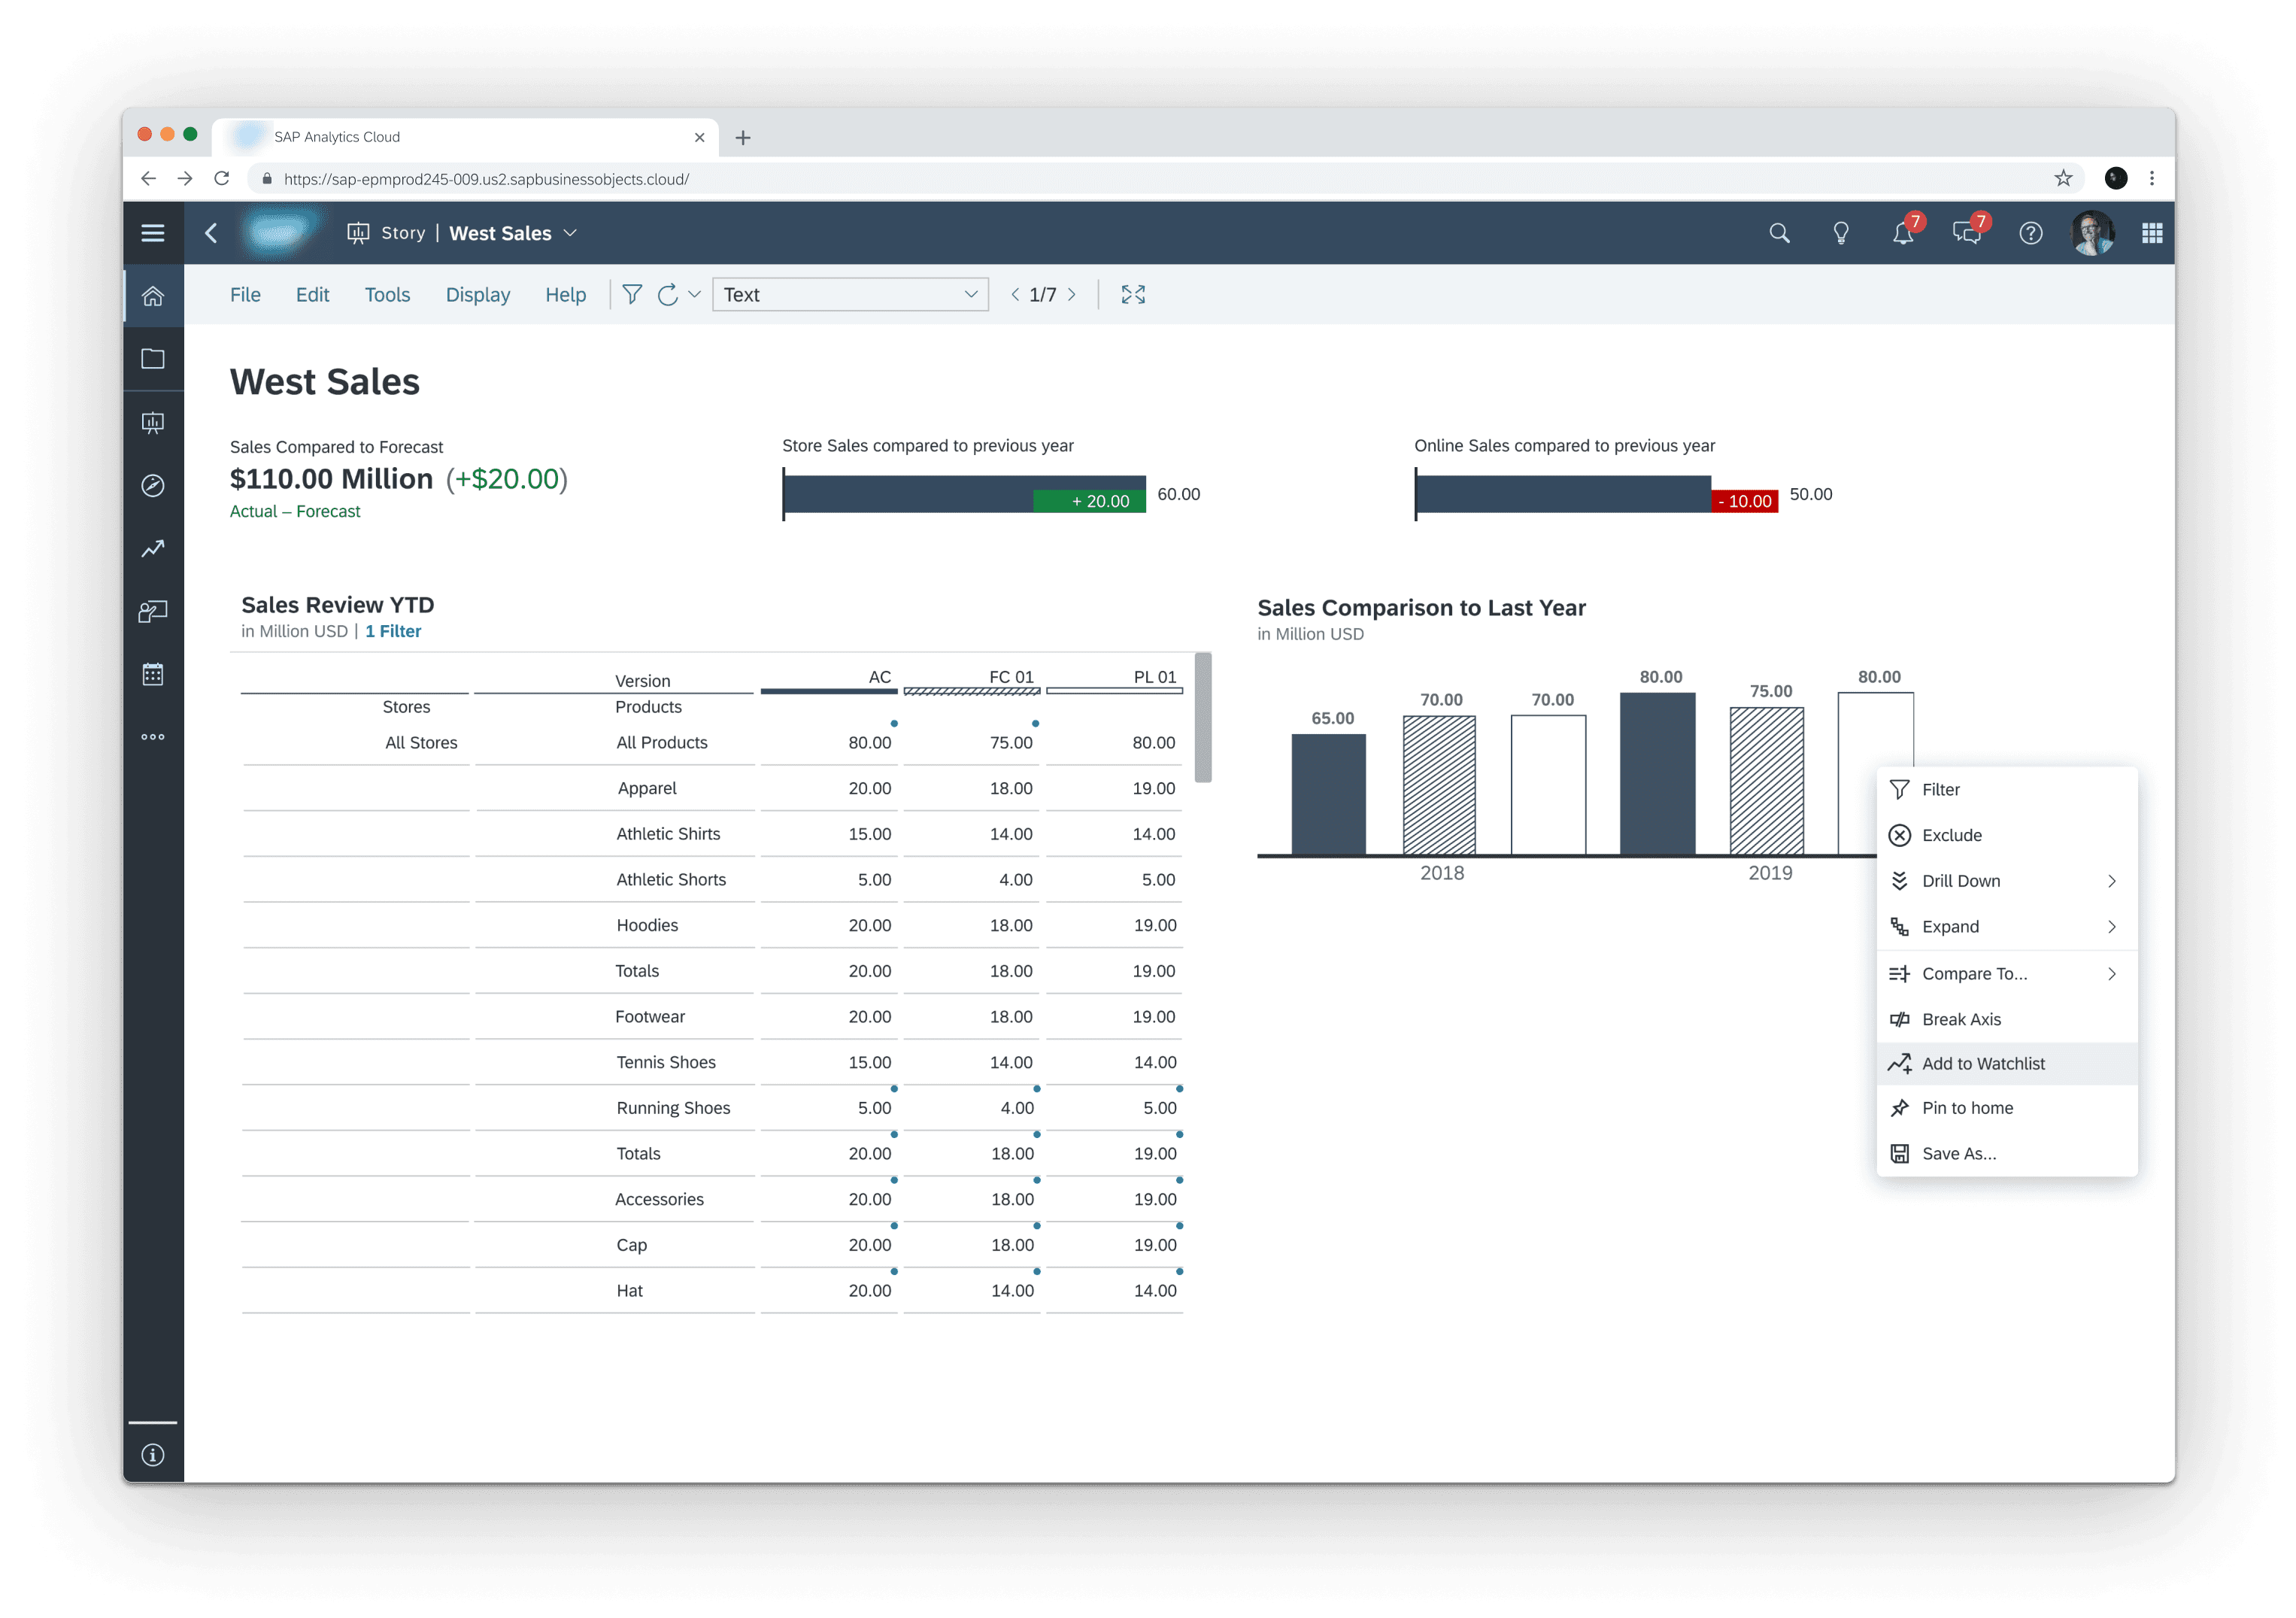The height and width of the screenshot is (1618, 2296).
Task: Open Home in left sidebar
Action: (x=153, y=296)
